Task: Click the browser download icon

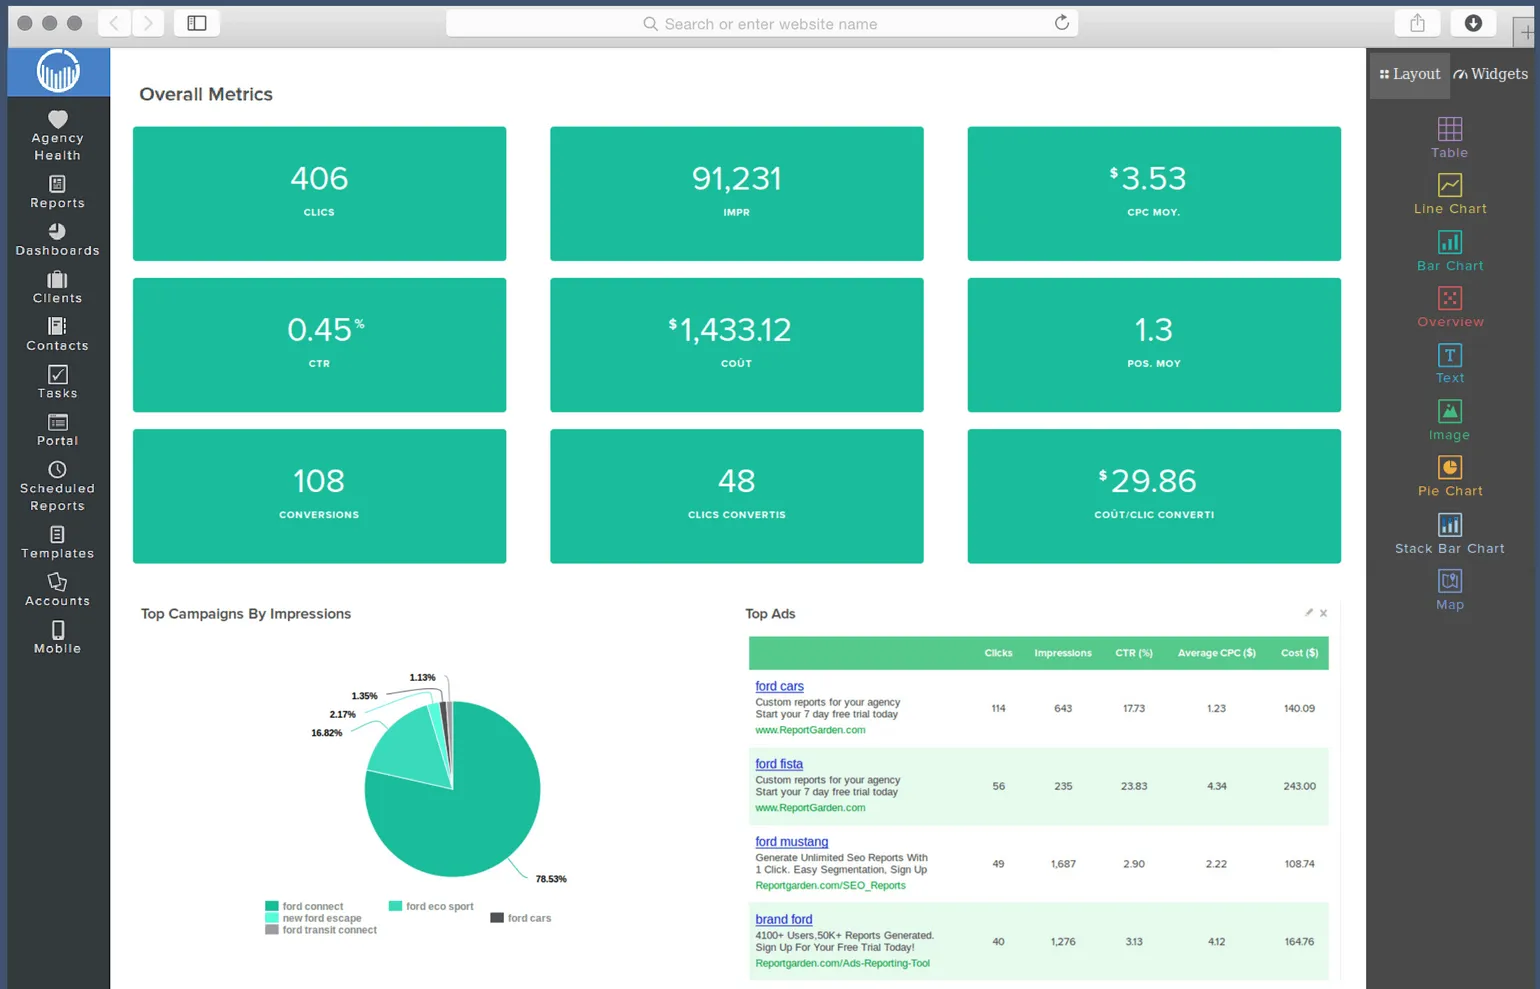Action: [x=1472, y=22]
